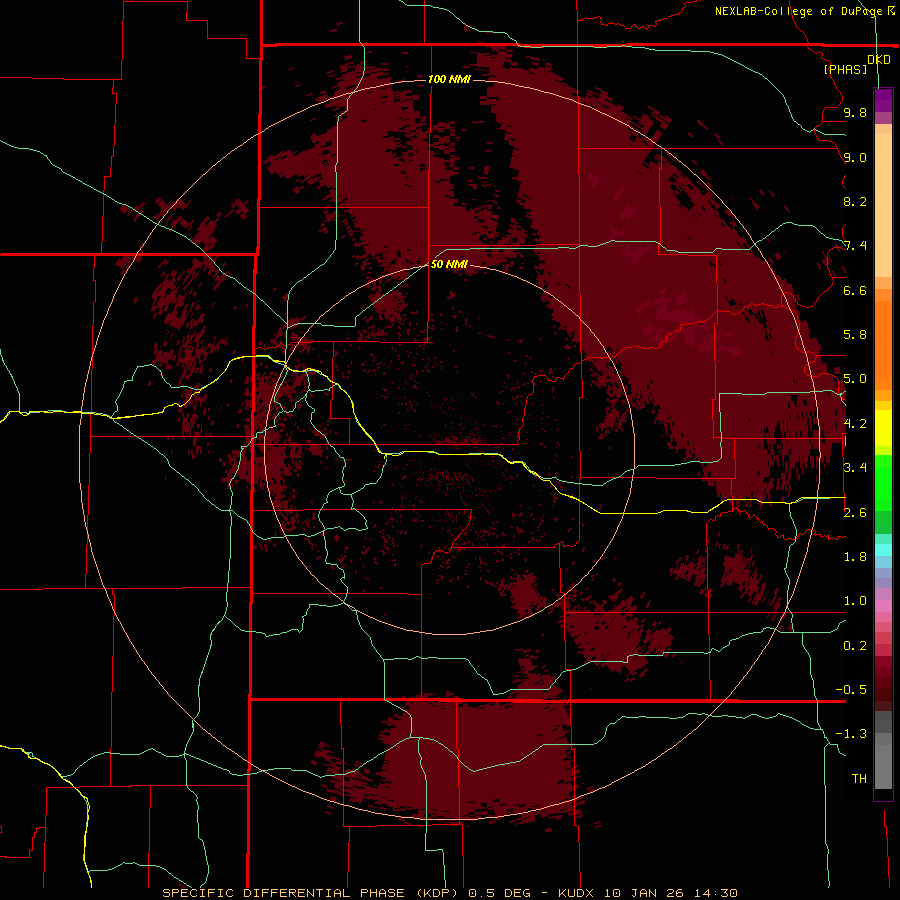Image resolution: width=900 pixels, height=900 pixels.
Task: Click the yellow segment of the color bar
Action: (883, 428)
